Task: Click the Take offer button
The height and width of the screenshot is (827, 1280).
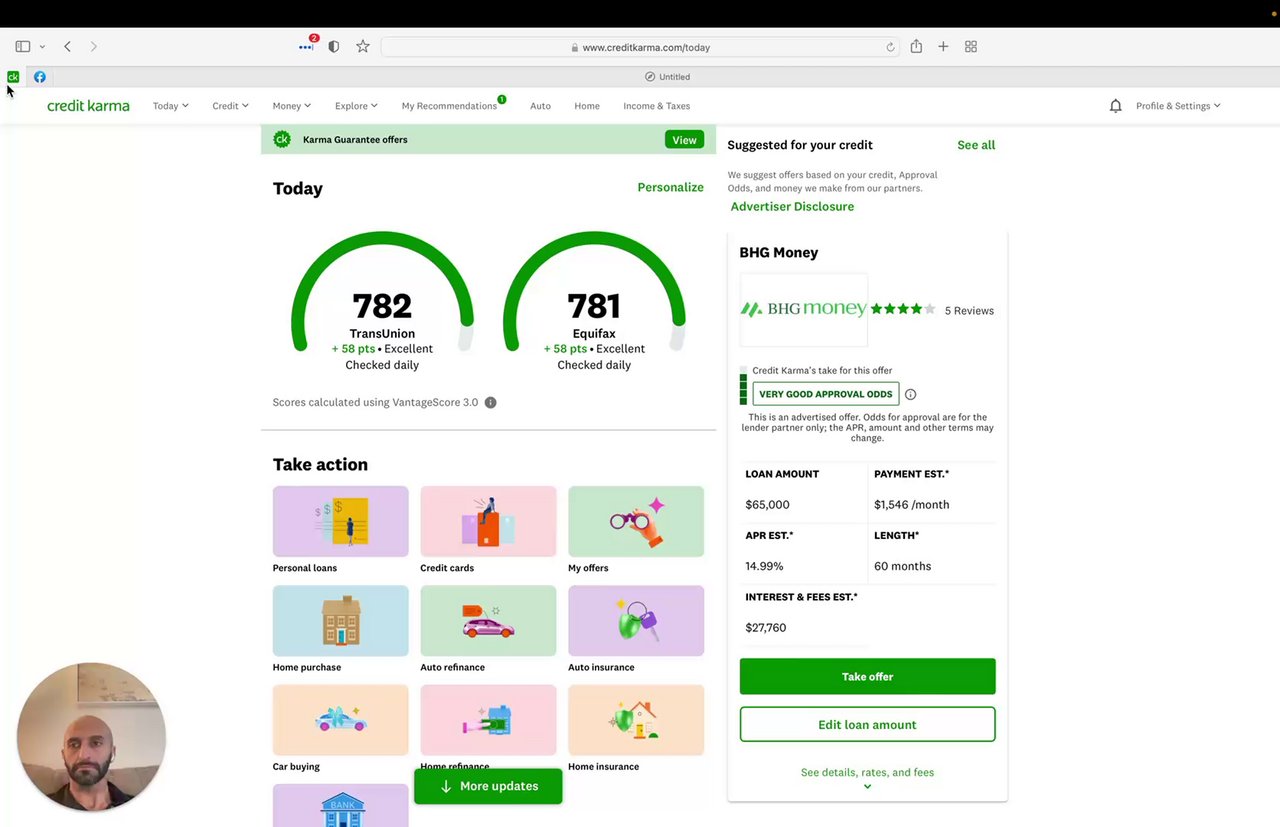Action: pyautogui.click(x=867, y=676)
